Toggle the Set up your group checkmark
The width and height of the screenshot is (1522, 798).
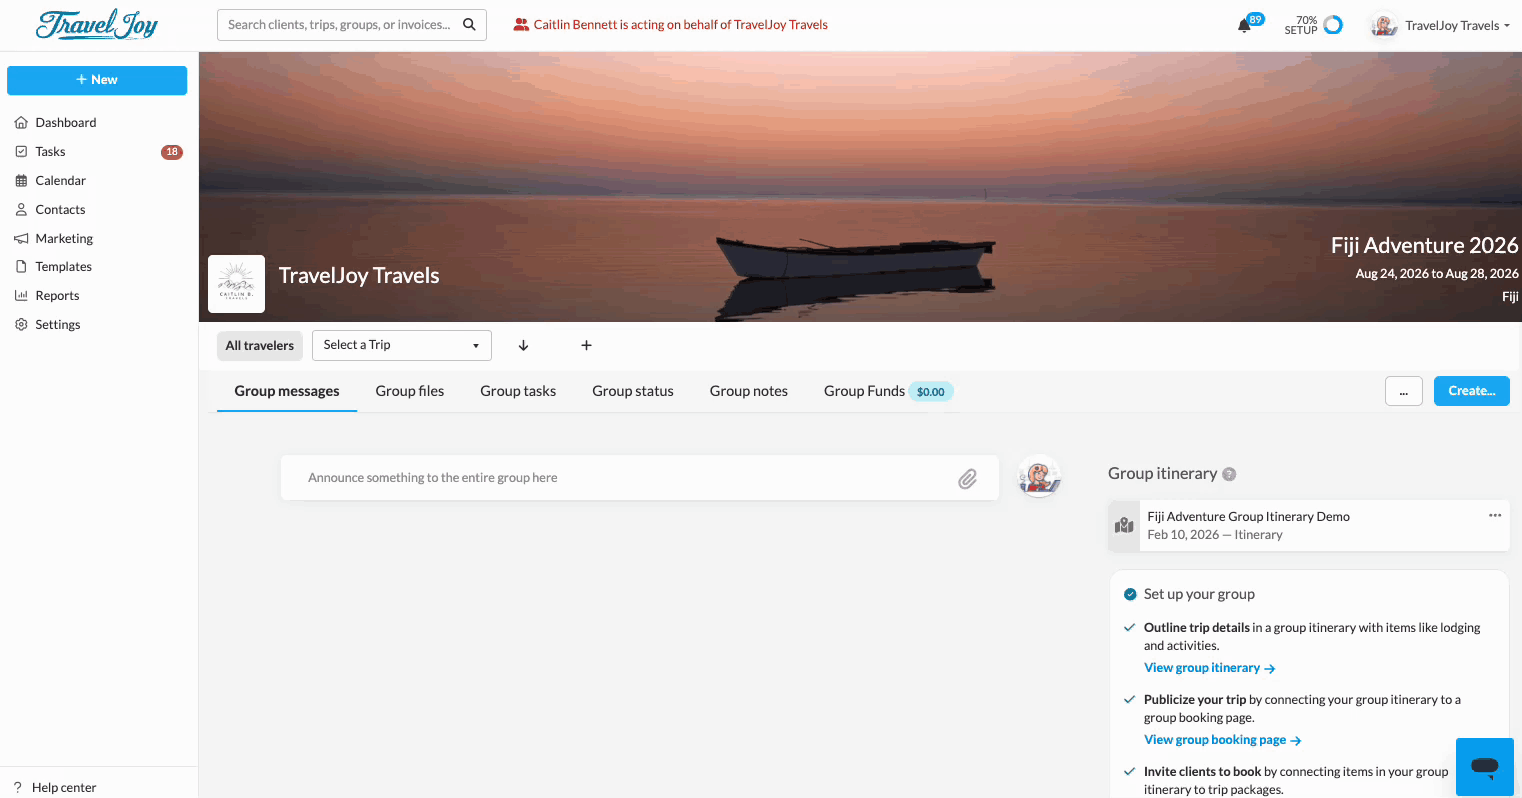(1130, 594)
